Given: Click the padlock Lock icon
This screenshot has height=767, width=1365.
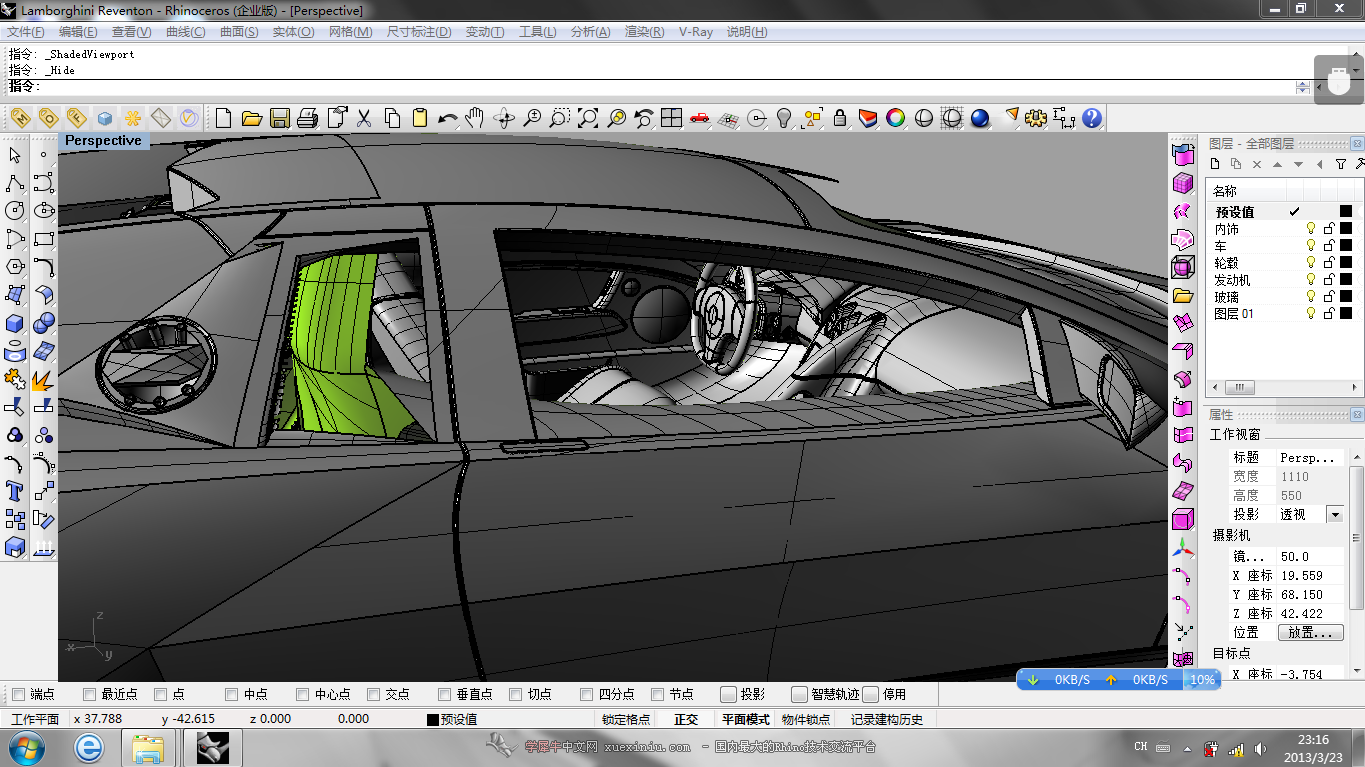Looking at the screenshot, I should (x=840, y=118).
